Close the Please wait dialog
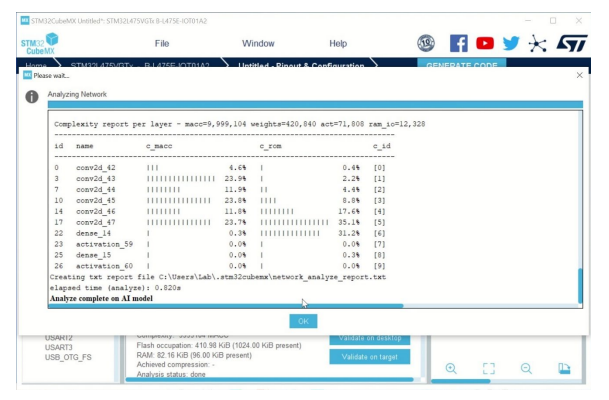The image size is (609, 400). click(579, 75)
